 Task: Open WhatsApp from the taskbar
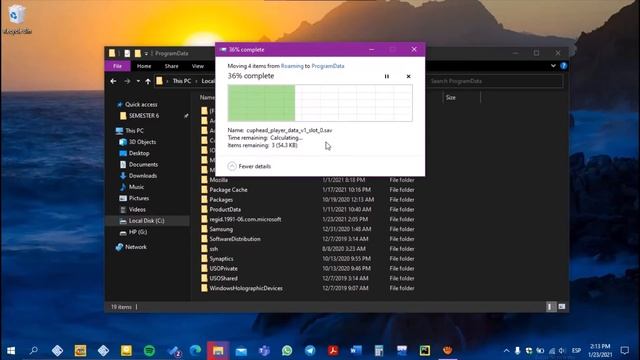point(287,350)
